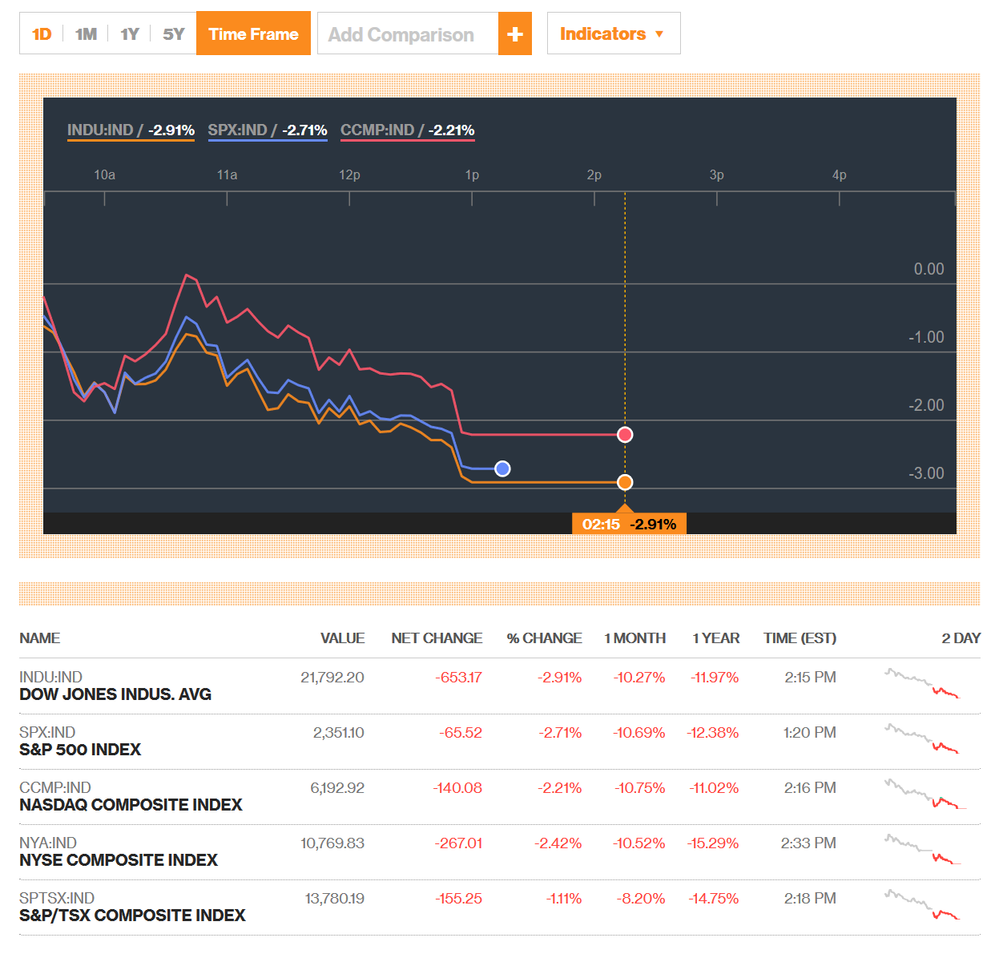Open the S&P 500 INDEX link

click(80, 750)
